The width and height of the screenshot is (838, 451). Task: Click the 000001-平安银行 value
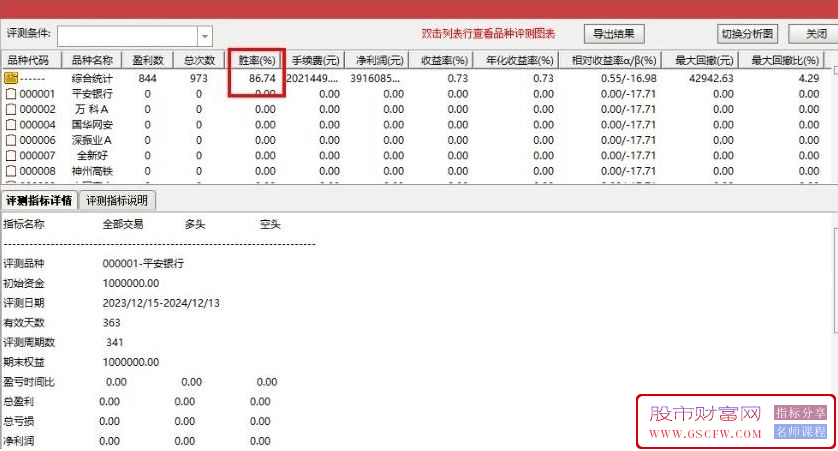(x=143, y=263)
